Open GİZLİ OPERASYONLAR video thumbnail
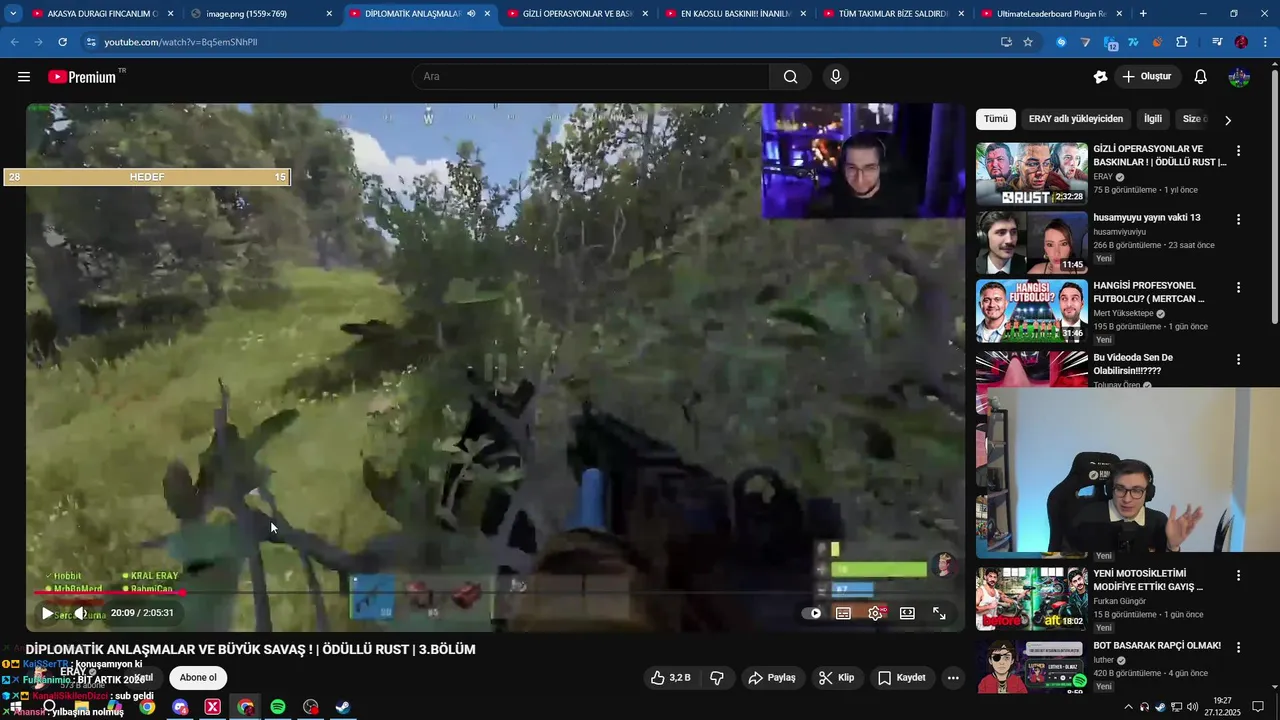 pyautogui.click(x=1031, y=174)
